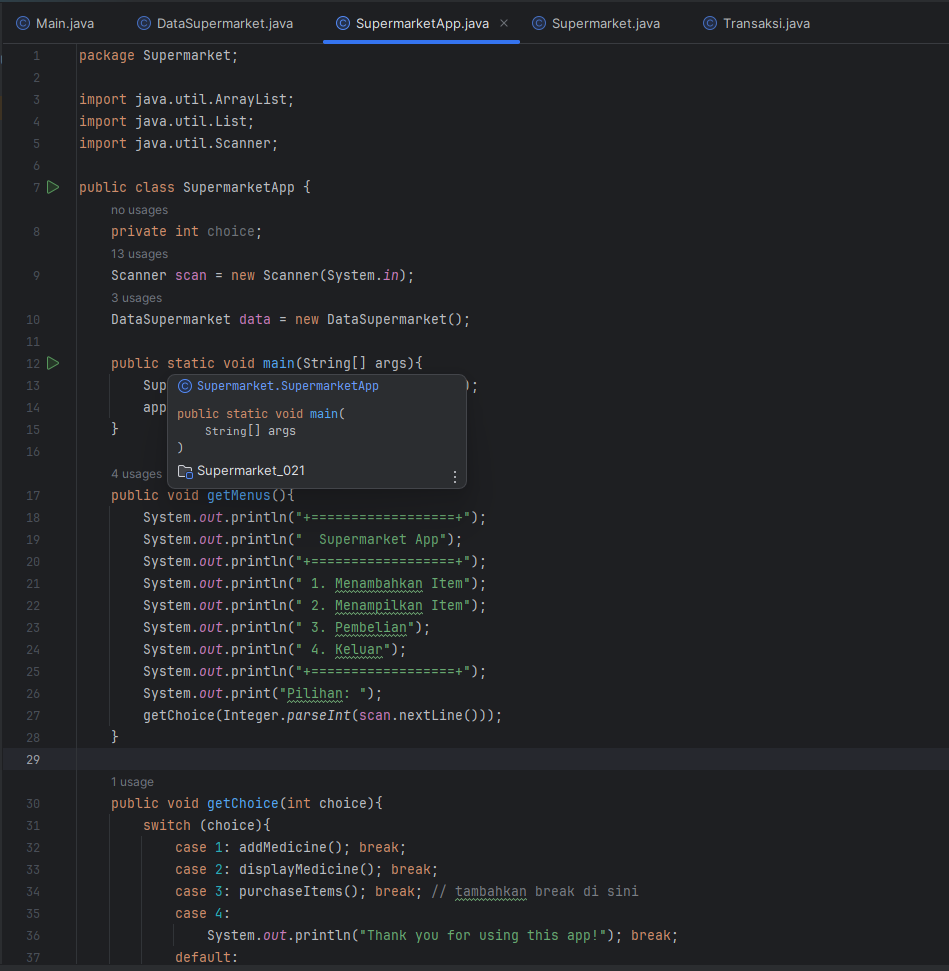Click the run icon next to the main method
The width and height of the screenshot is (949, 971).
[x=53, y=363]
